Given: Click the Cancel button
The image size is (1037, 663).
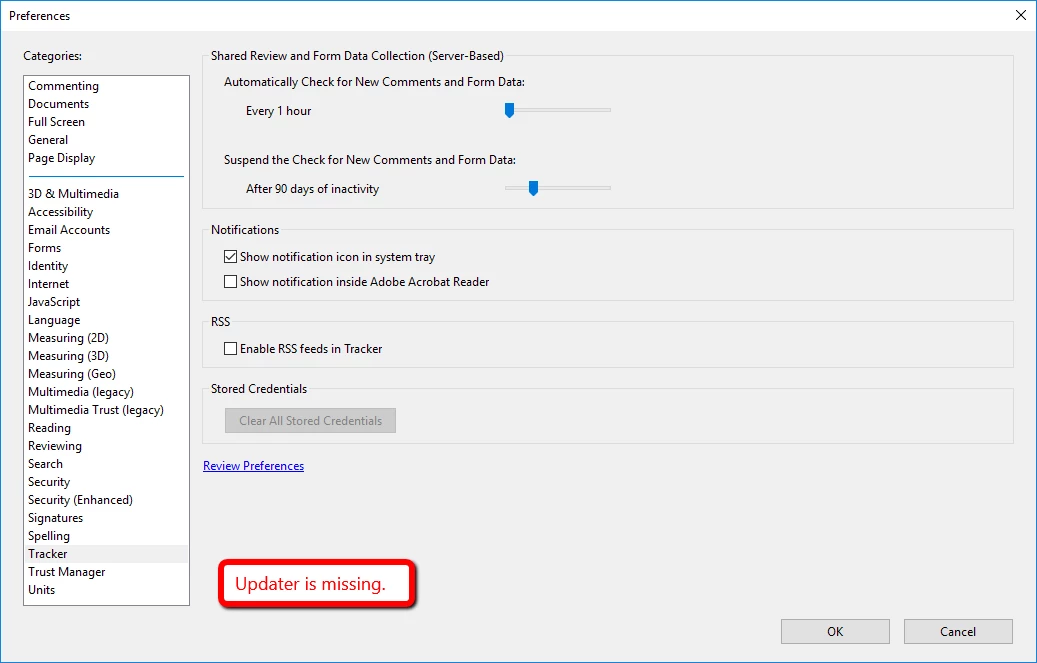Looking at the screenshot, I should point(958,632).
